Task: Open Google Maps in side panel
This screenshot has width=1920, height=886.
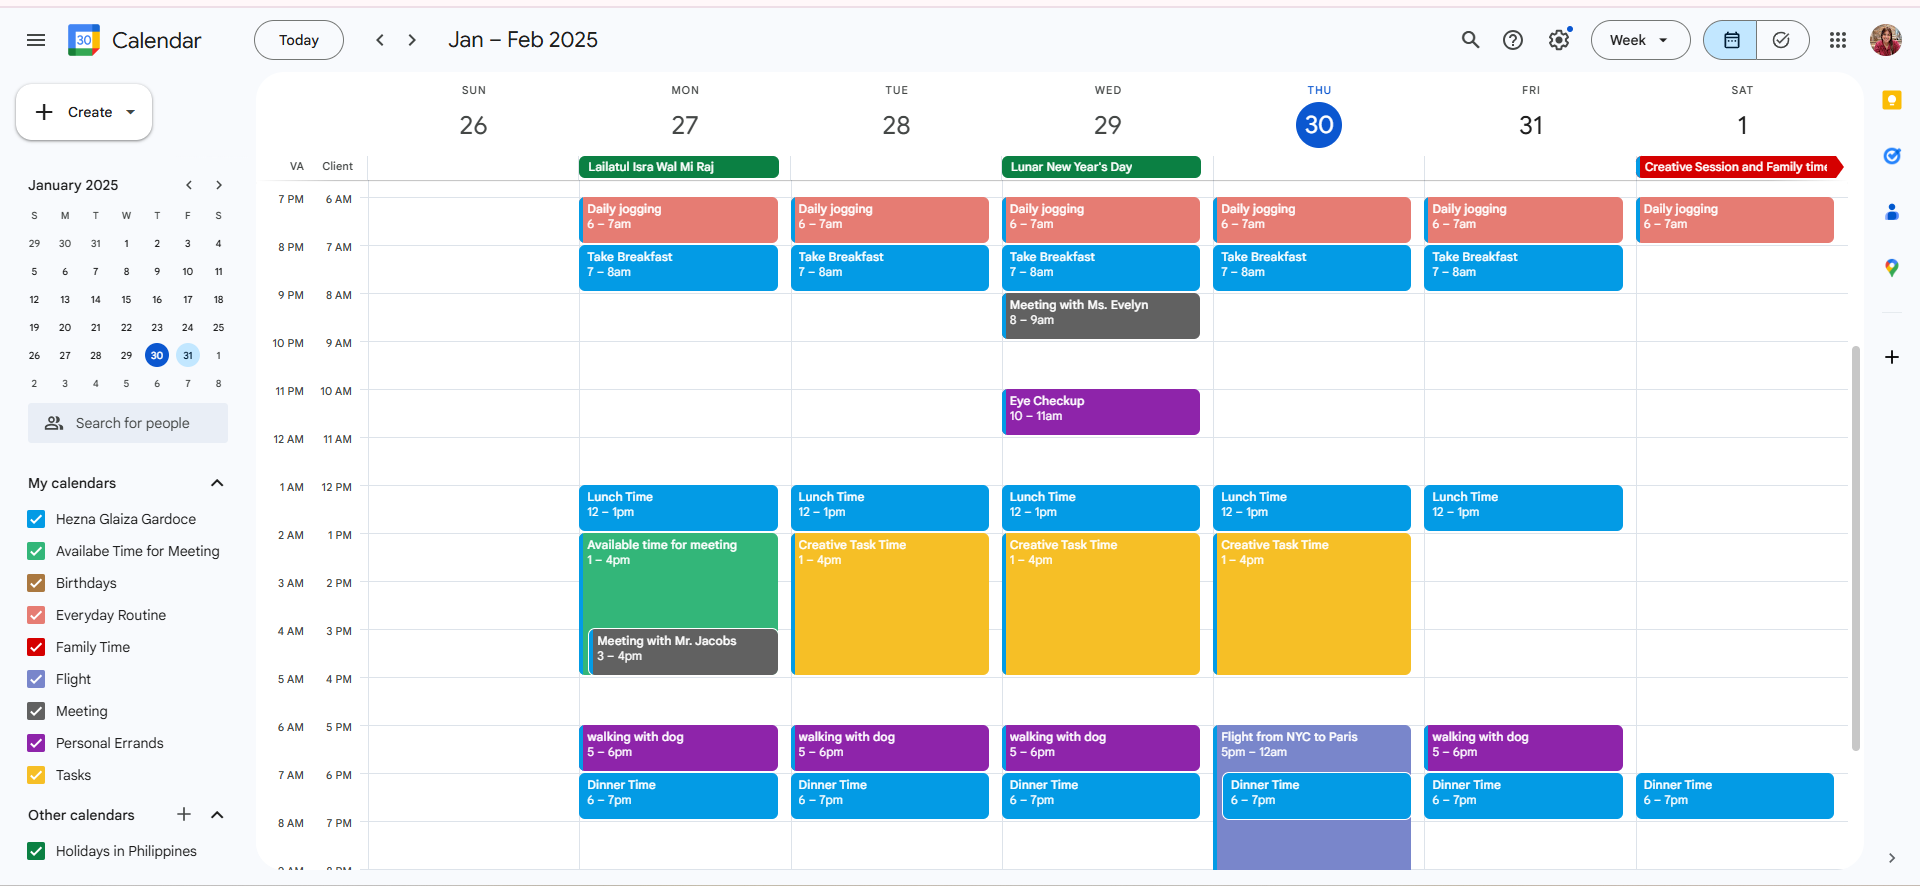Action: pos(1891,268)
